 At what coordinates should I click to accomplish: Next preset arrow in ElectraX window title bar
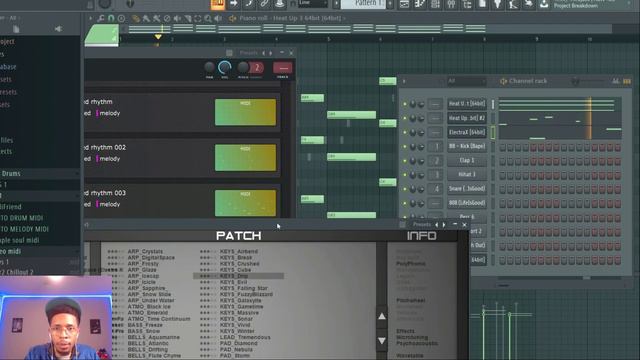click(x=444, y=224)
